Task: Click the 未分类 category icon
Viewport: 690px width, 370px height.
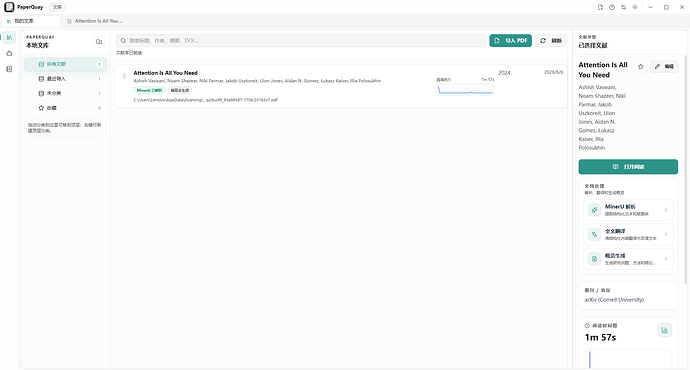Action: coord(41,93)
